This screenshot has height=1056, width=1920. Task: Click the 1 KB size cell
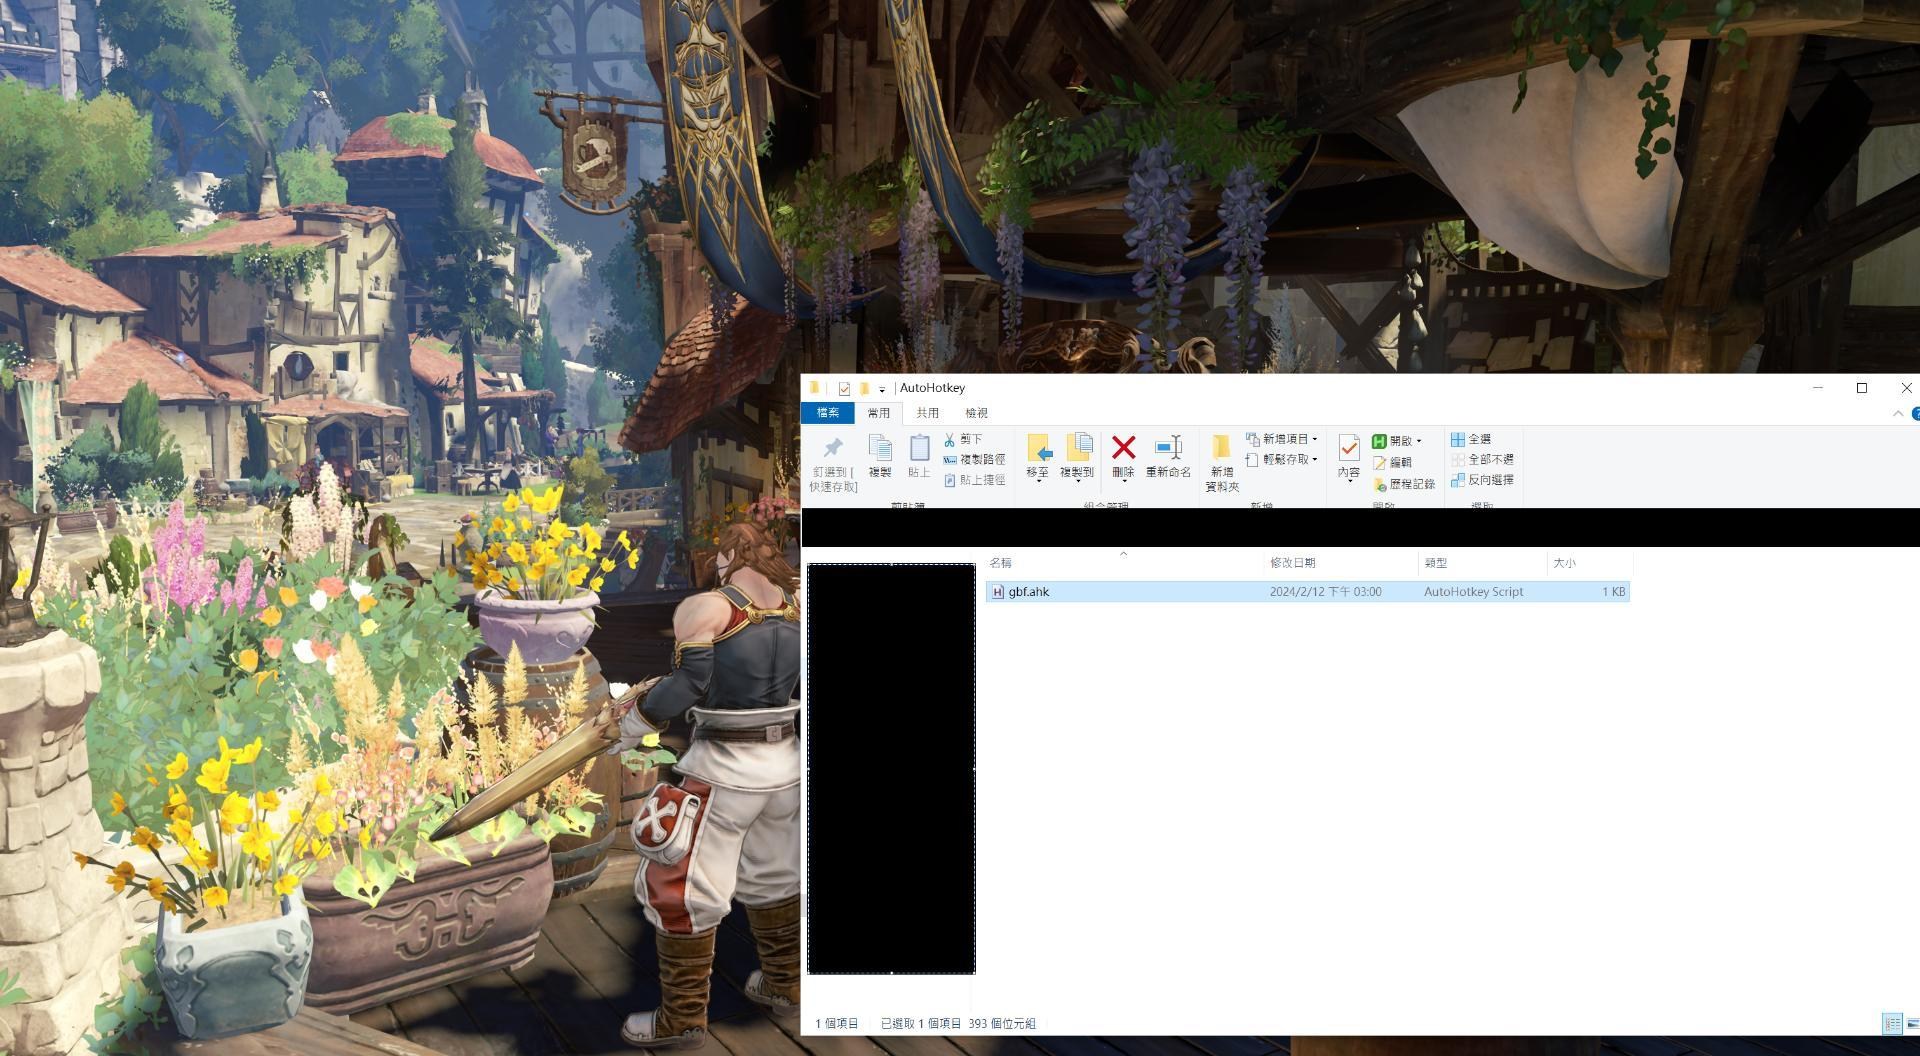(1614, 592)
